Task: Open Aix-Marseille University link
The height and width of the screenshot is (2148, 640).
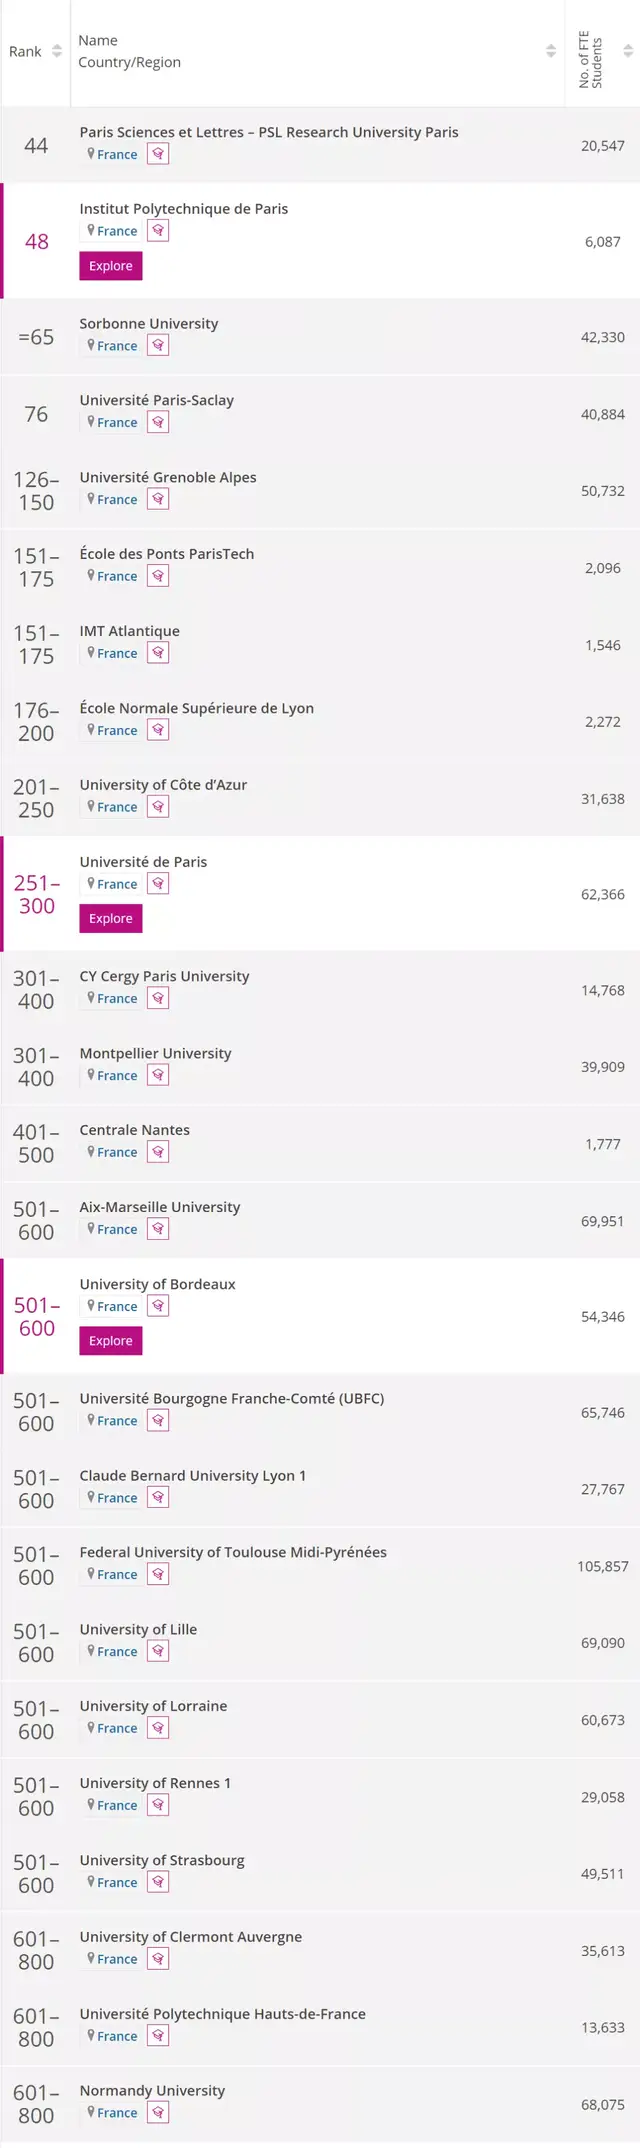Action: (x=160, y=1207)
